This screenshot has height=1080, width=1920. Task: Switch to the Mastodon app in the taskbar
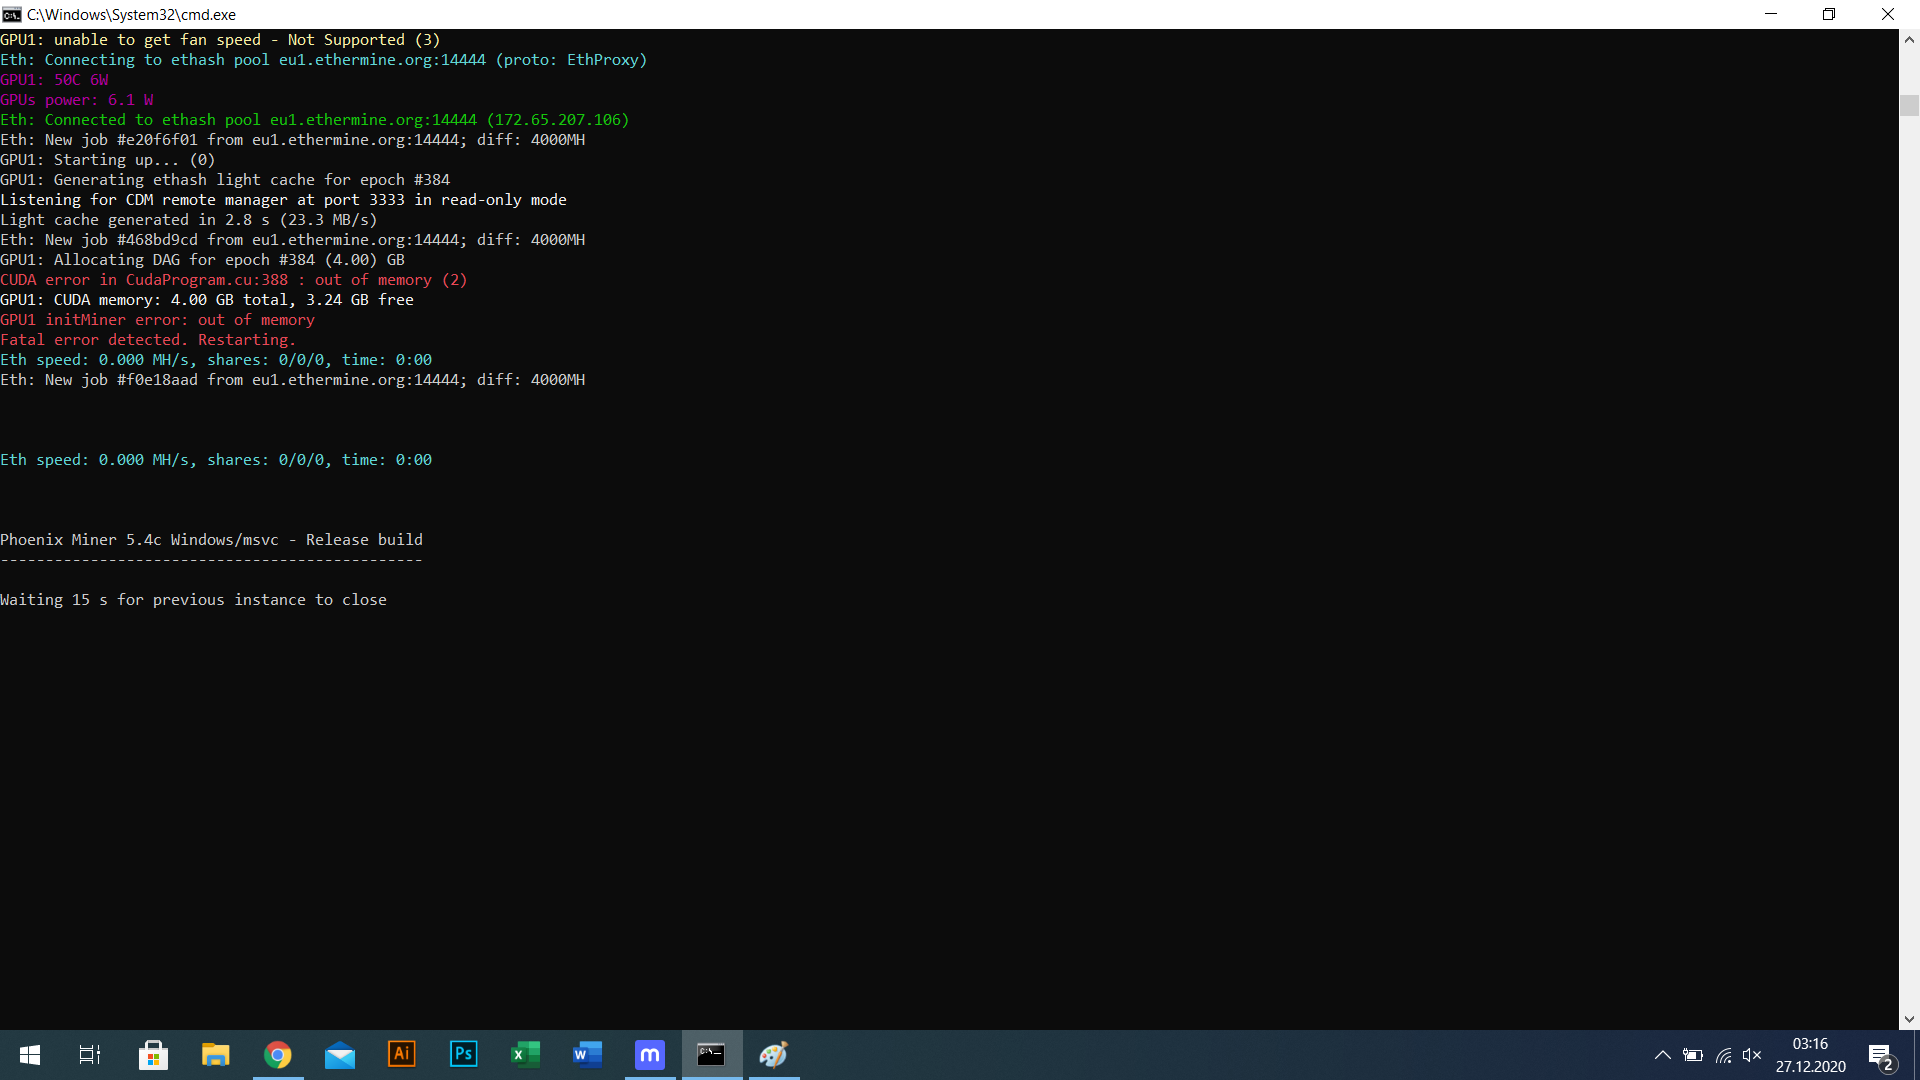650,1055
